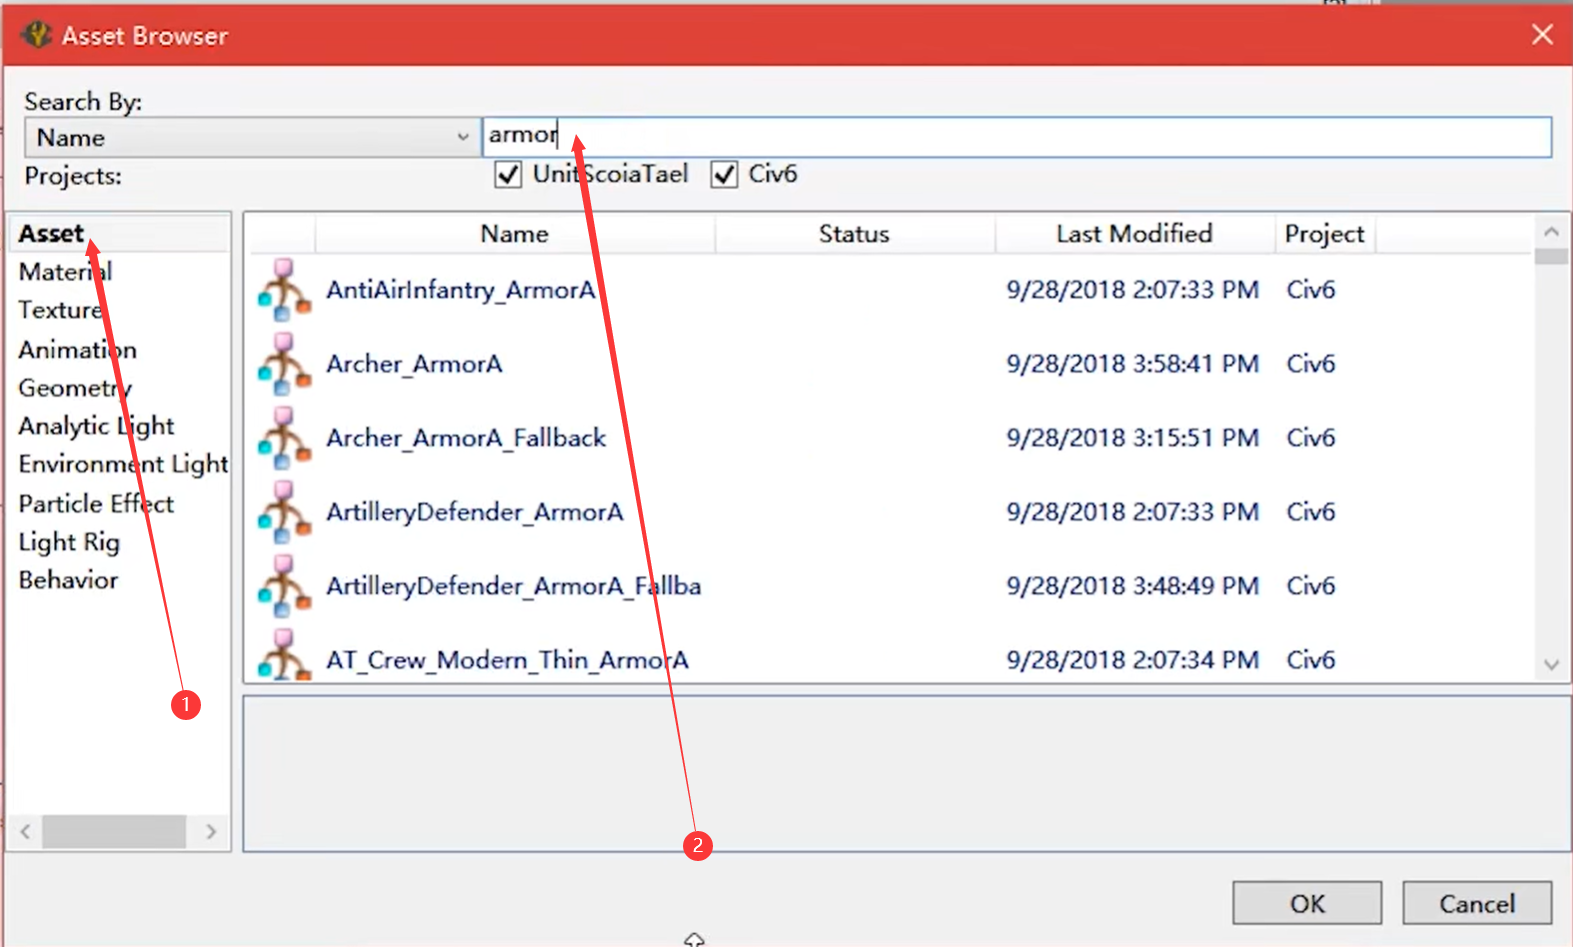Click the Asset Browser title bar logo
The image size is (1573, 947).
click(x=37, y=35)
